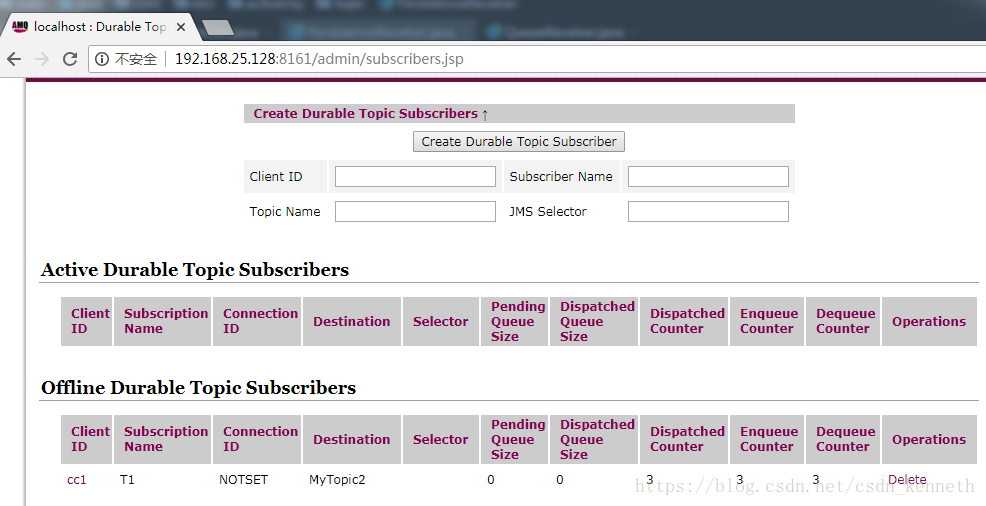The height and width of the screenshot is (506, 986).
Task: Click Create Durable Topic Subscriber button
Action: (519, 141)
